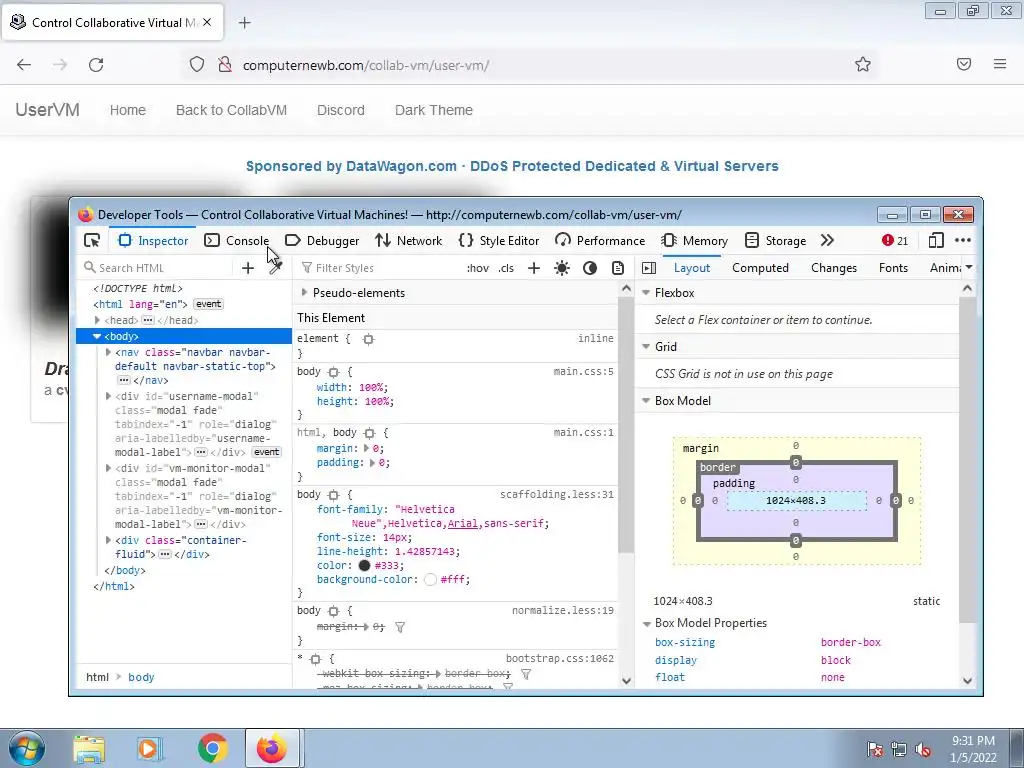
Task: Click the 21 errors indicator
Action: click(x=895, y=240)
